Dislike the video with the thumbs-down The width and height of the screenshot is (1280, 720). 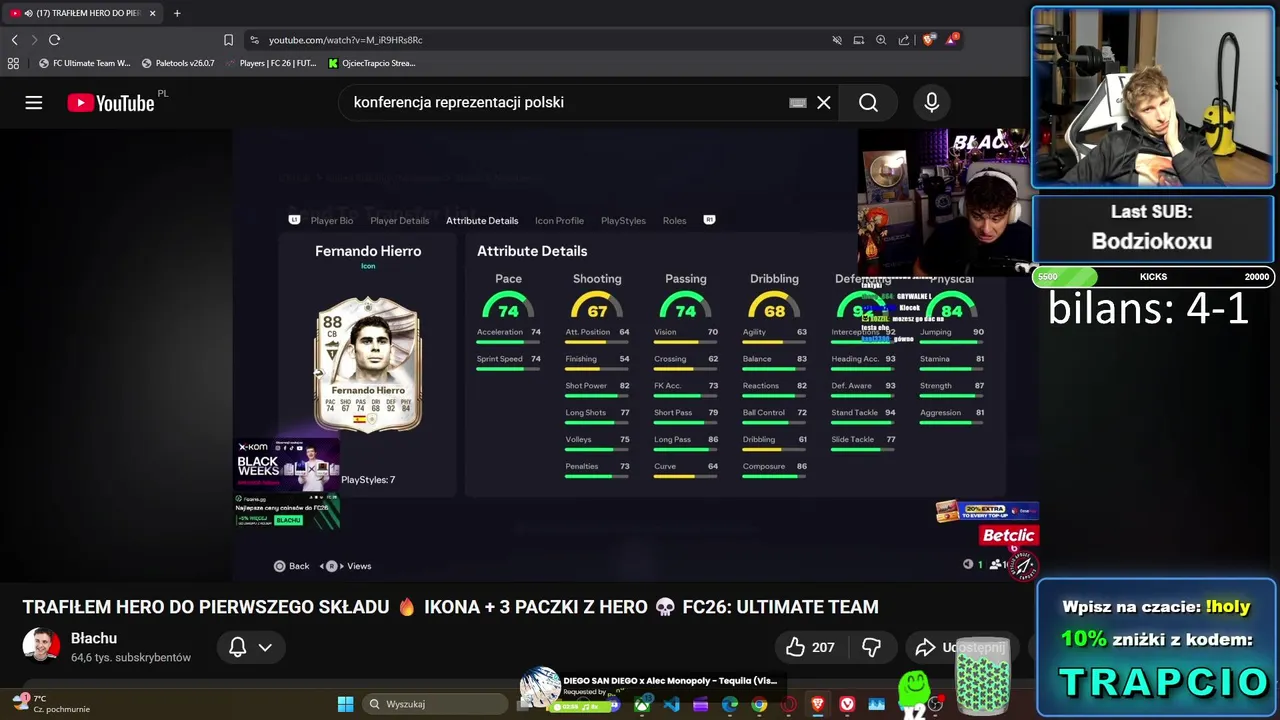click(x=871, y=647)
